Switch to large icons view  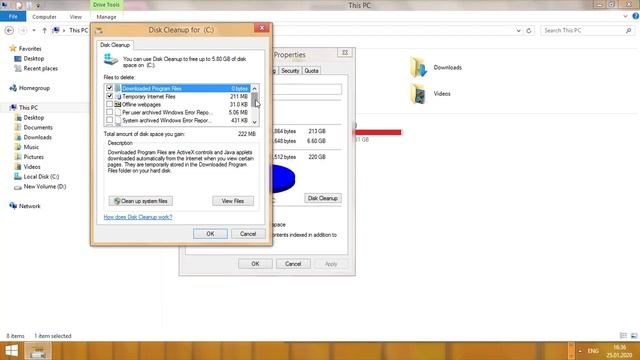(x=634, y=336)
